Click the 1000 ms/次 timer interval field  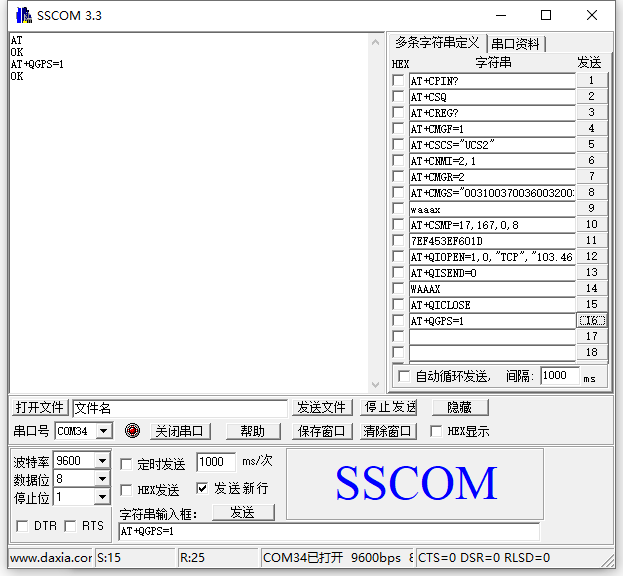tap(216, 462)
